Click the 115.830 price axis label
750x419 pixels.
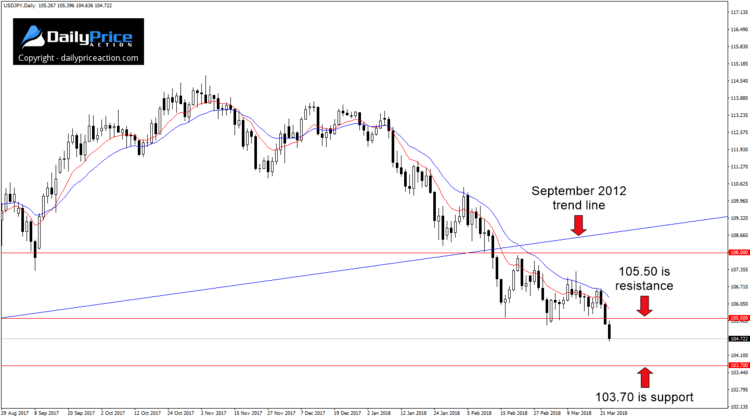(x=739, y=46)
